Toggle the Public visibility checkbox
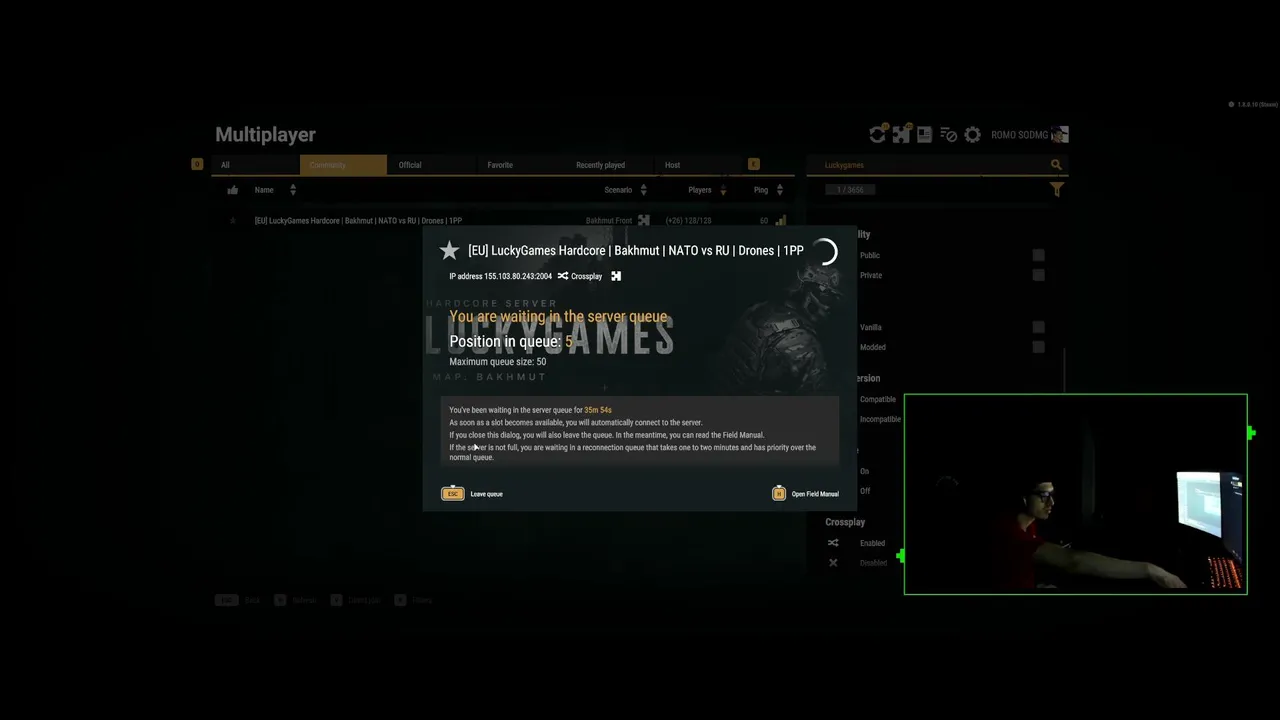The width and height of the screenshot is (1280, 720). 1038,255
